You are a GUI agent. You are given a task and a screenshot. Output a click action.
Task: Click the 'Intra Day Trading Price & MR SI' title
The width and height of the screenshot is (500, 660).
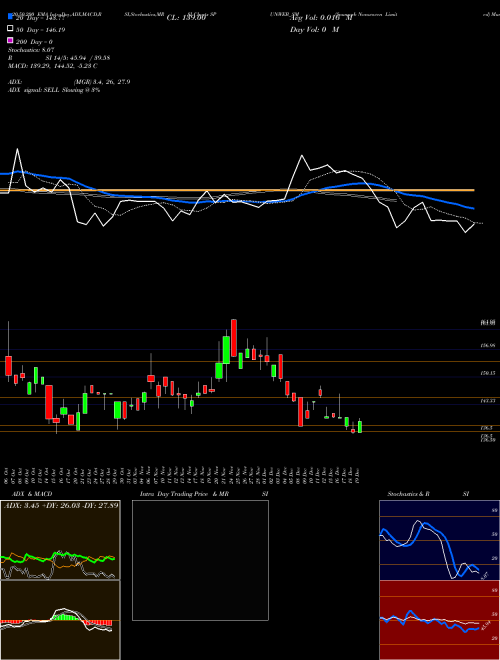click(x=204, y=494)
